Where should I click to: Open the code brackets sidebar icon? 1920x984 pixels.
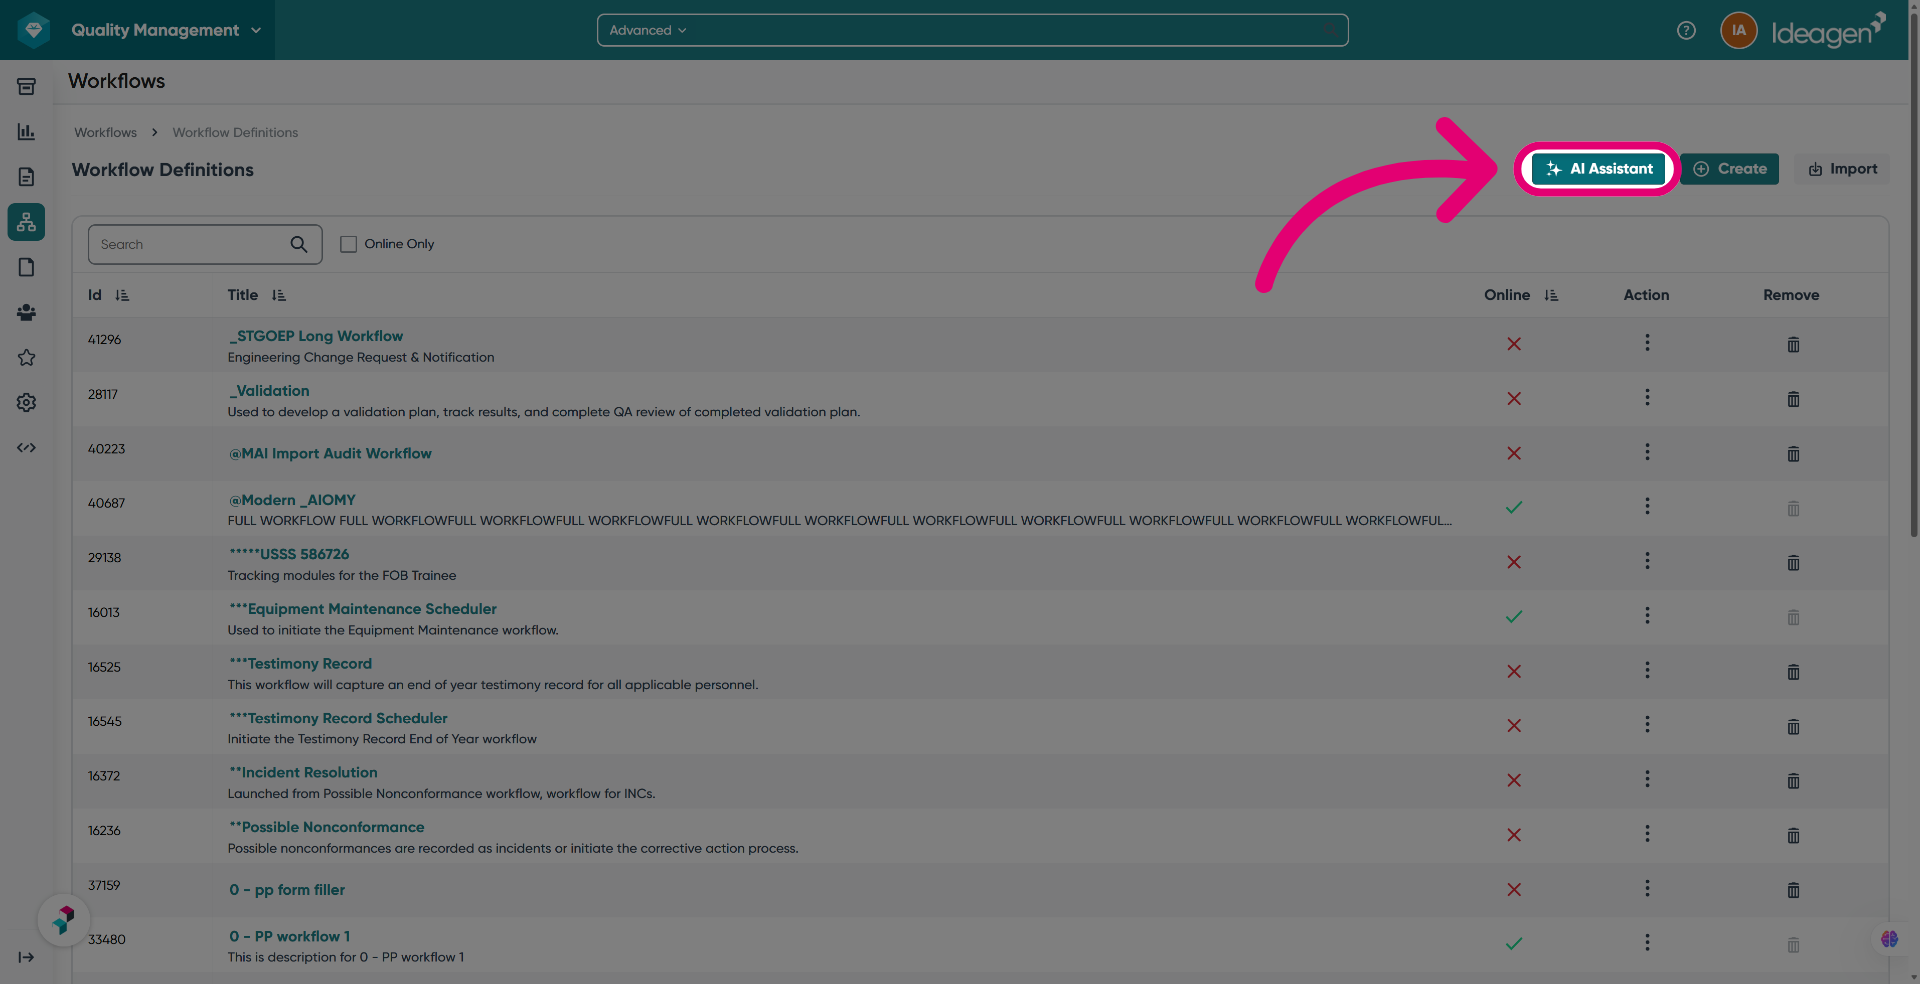coord(26,447)
